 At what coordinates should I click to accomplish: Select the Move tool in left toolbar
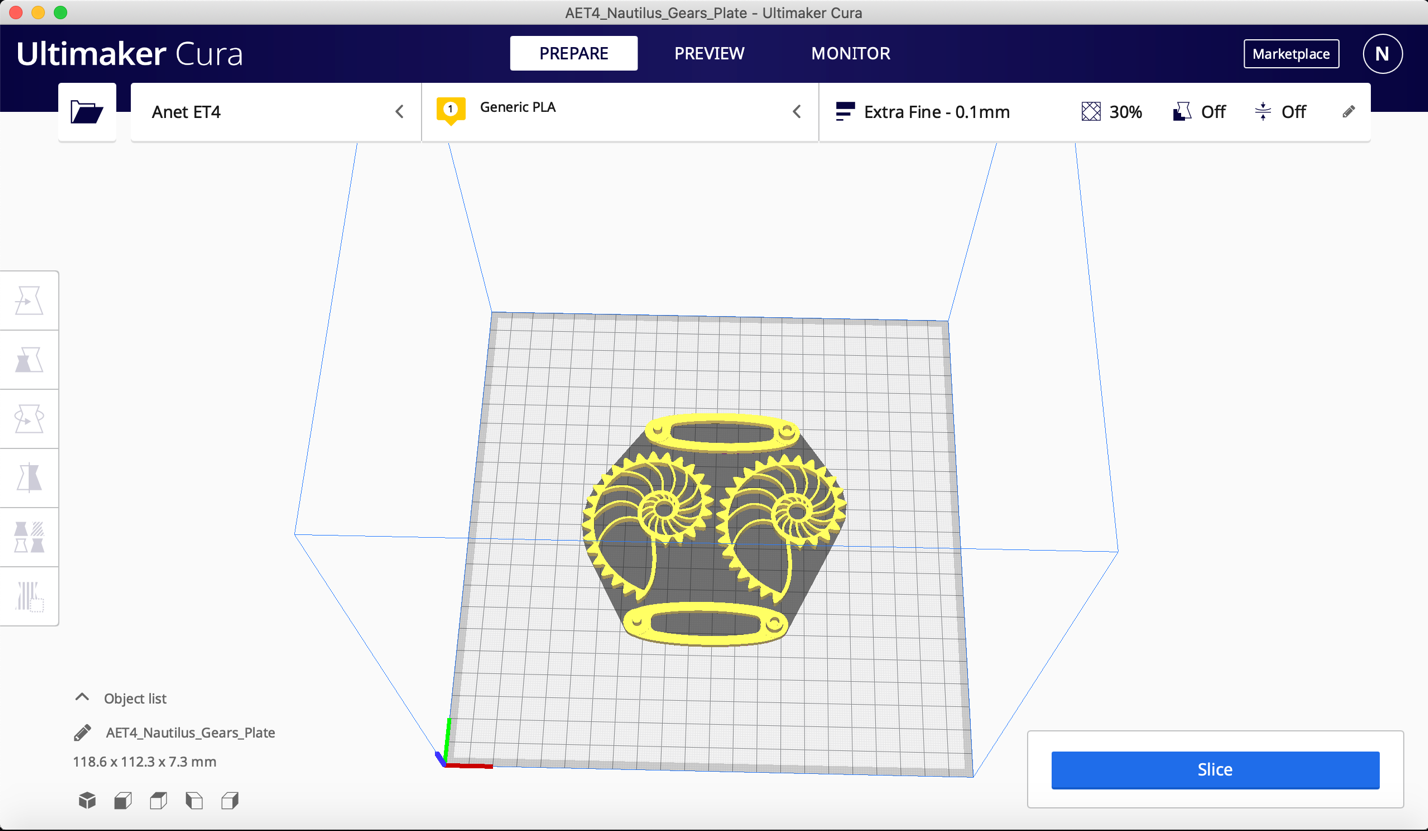click(x=29, y=301)
